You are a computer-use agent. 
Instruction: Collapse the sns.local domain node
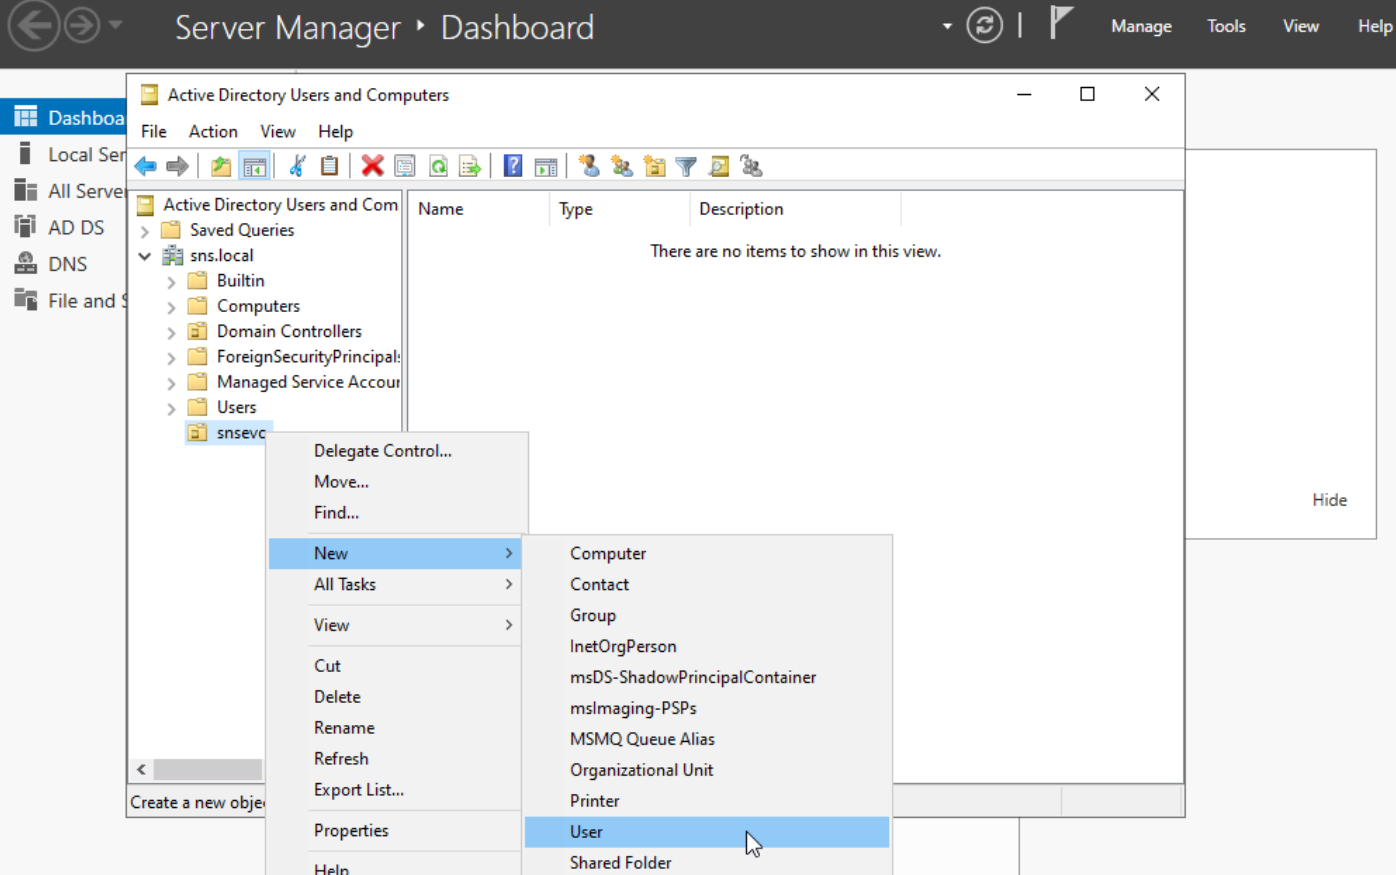coord(145,256)
